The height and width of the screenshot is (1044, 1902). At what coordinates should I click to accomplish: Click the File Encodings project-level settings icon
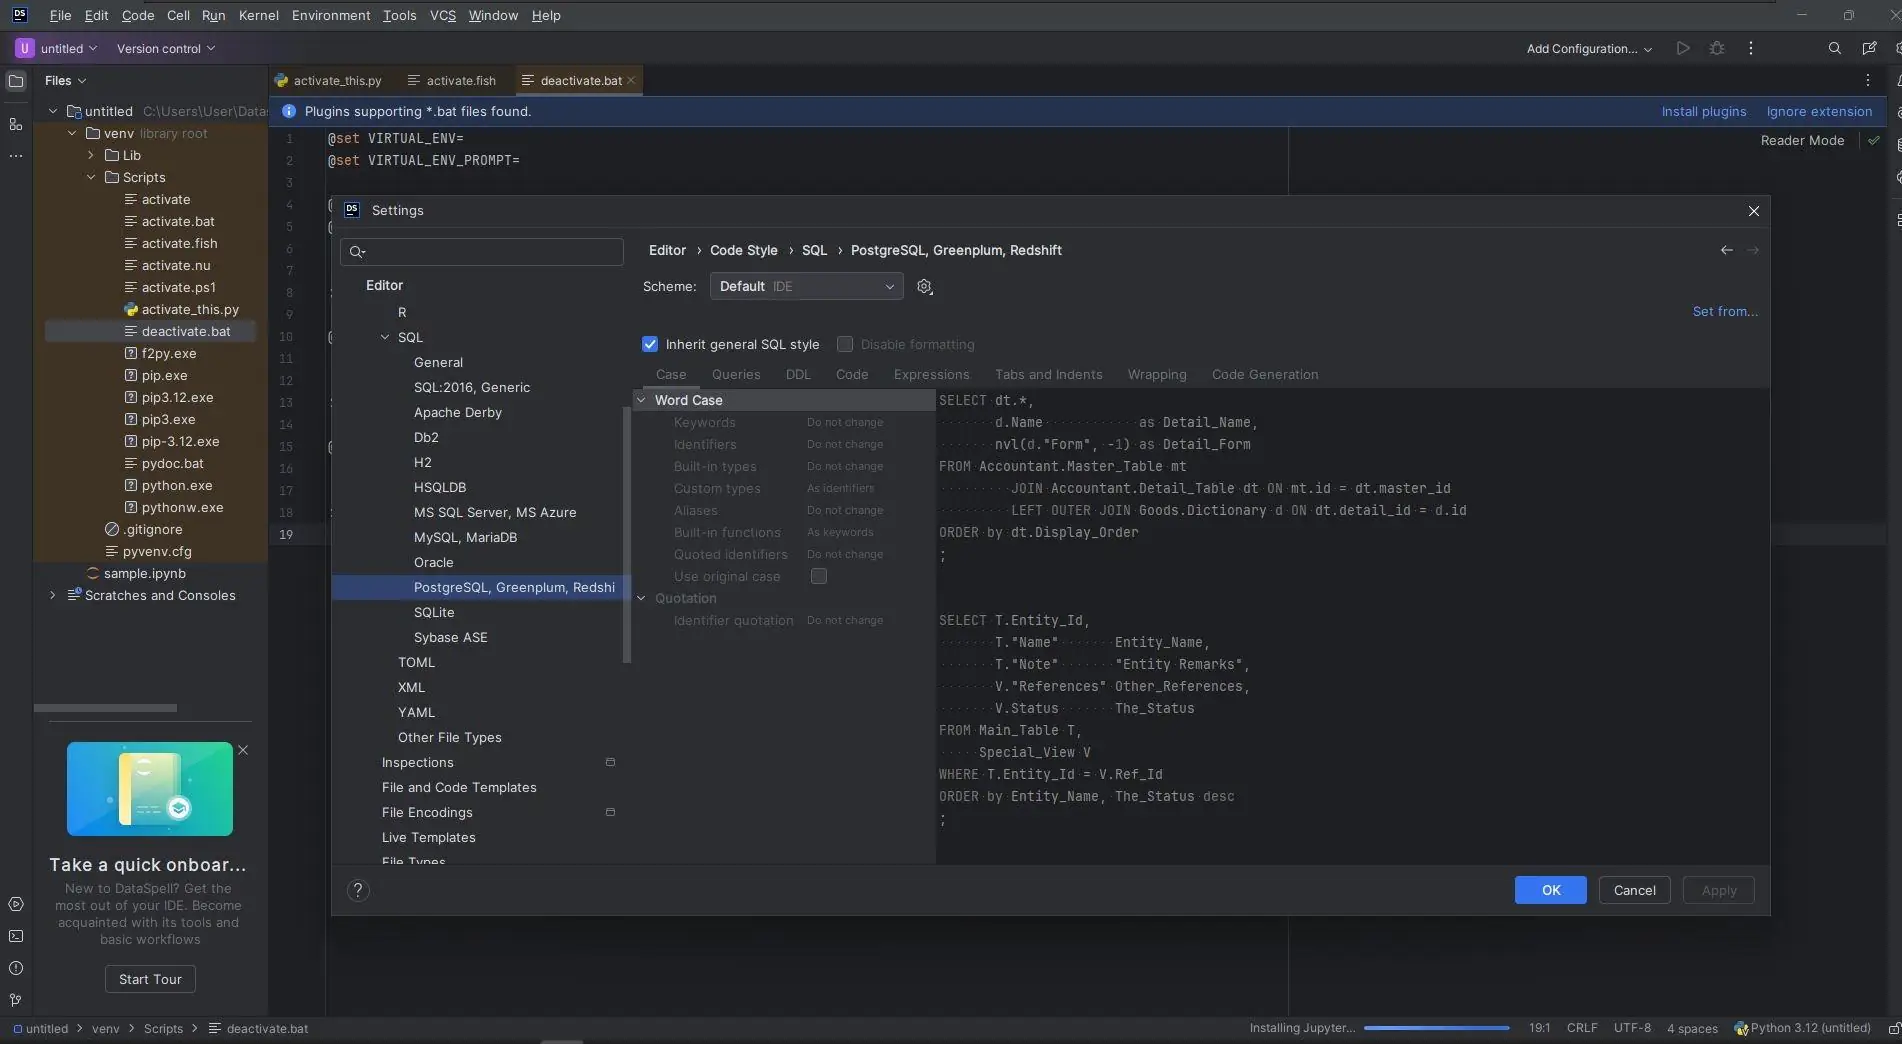pos(610,812)
